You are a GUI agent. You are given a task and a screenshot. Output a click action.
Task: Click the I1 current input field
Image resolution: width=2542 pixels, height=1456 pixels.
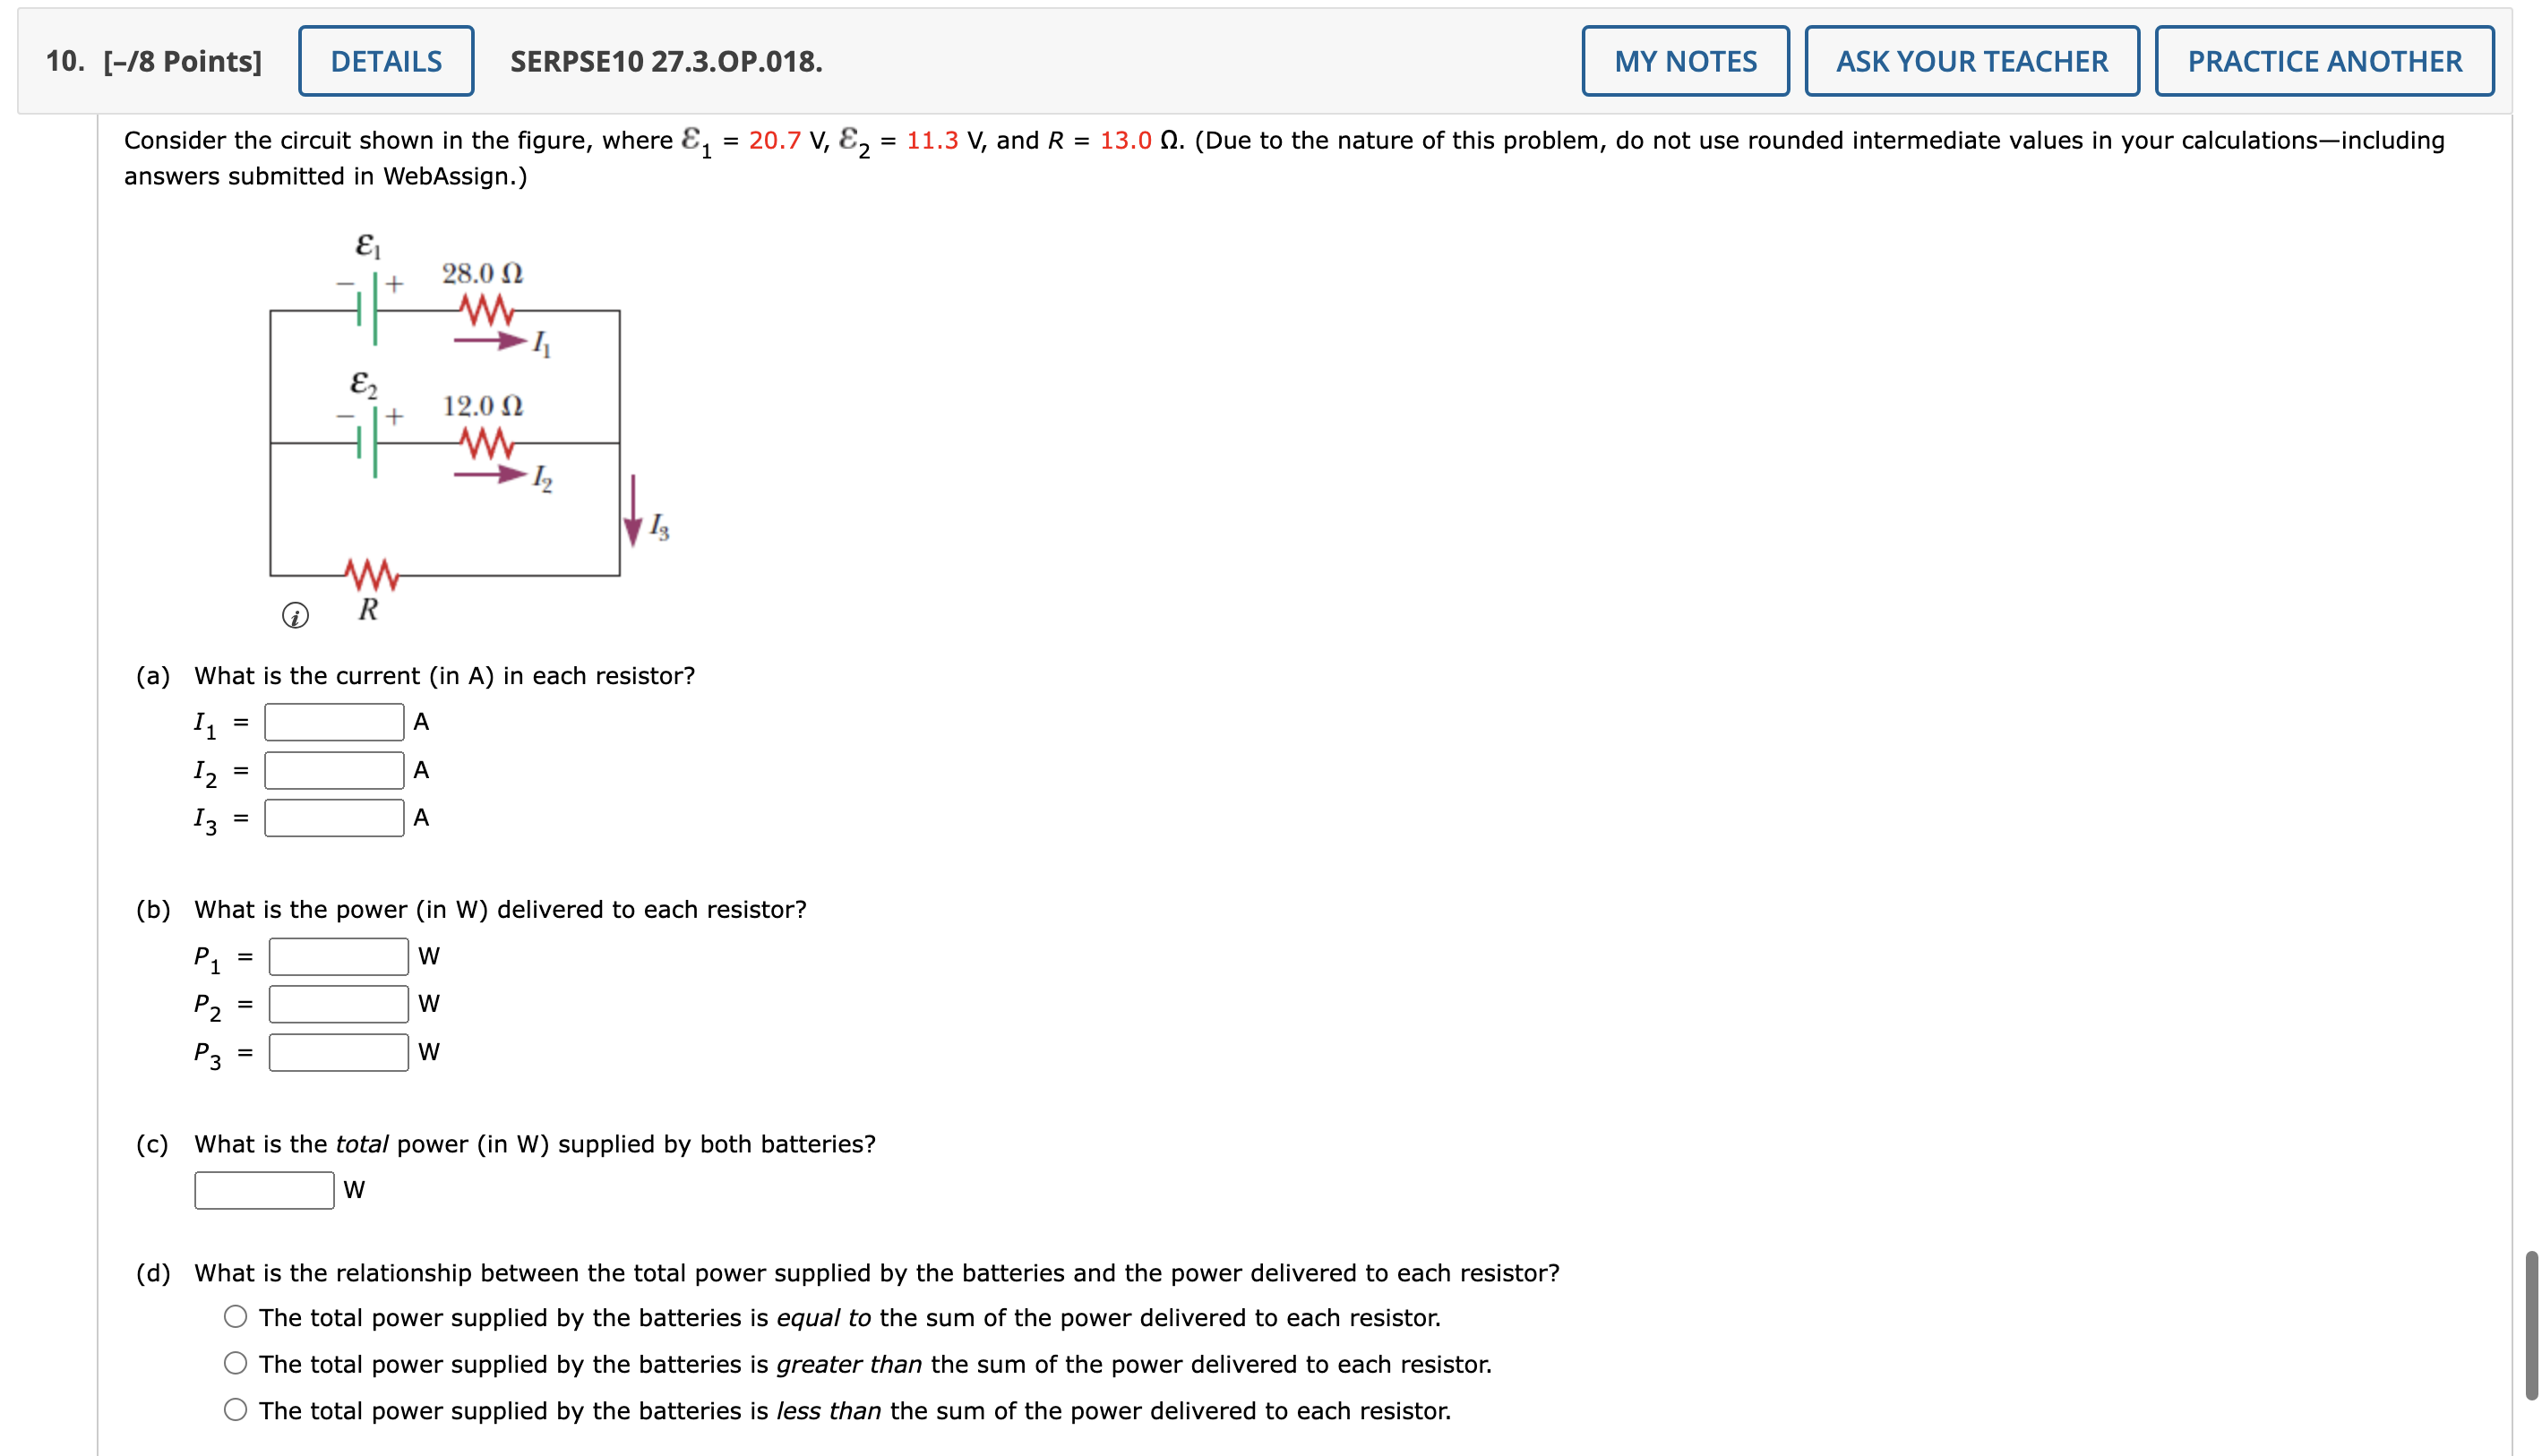coord(334,720)
